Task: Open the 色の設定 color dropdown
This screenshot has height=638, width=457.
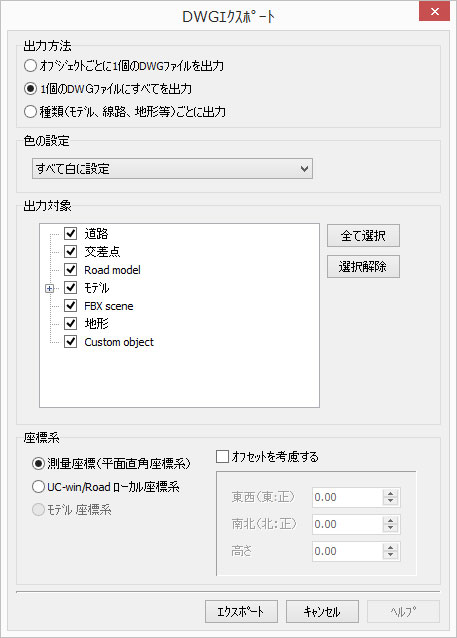Action: (x=172, y=168)
